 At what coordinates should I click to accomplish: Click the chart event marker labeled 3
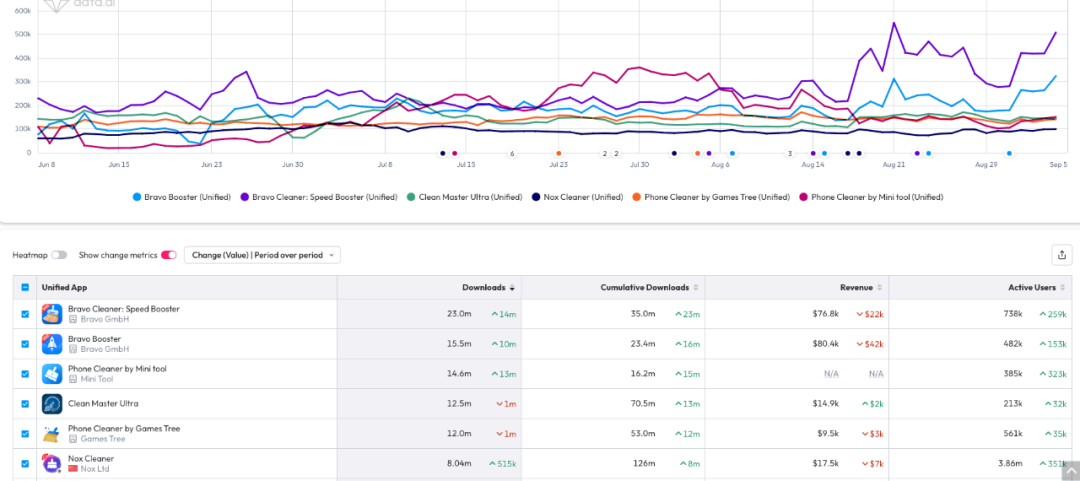click(790, 154)
